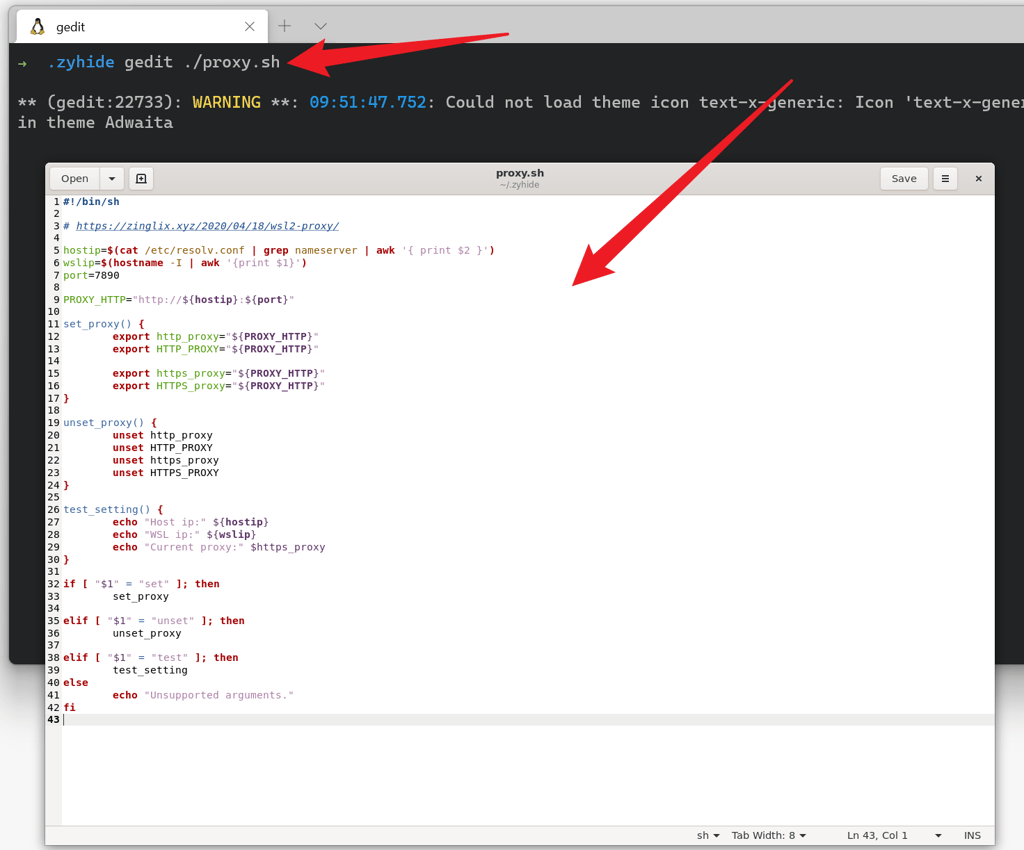Open the terminal profile dropdown chevron
Screen dimensions: 1024x850
[320, 26]
